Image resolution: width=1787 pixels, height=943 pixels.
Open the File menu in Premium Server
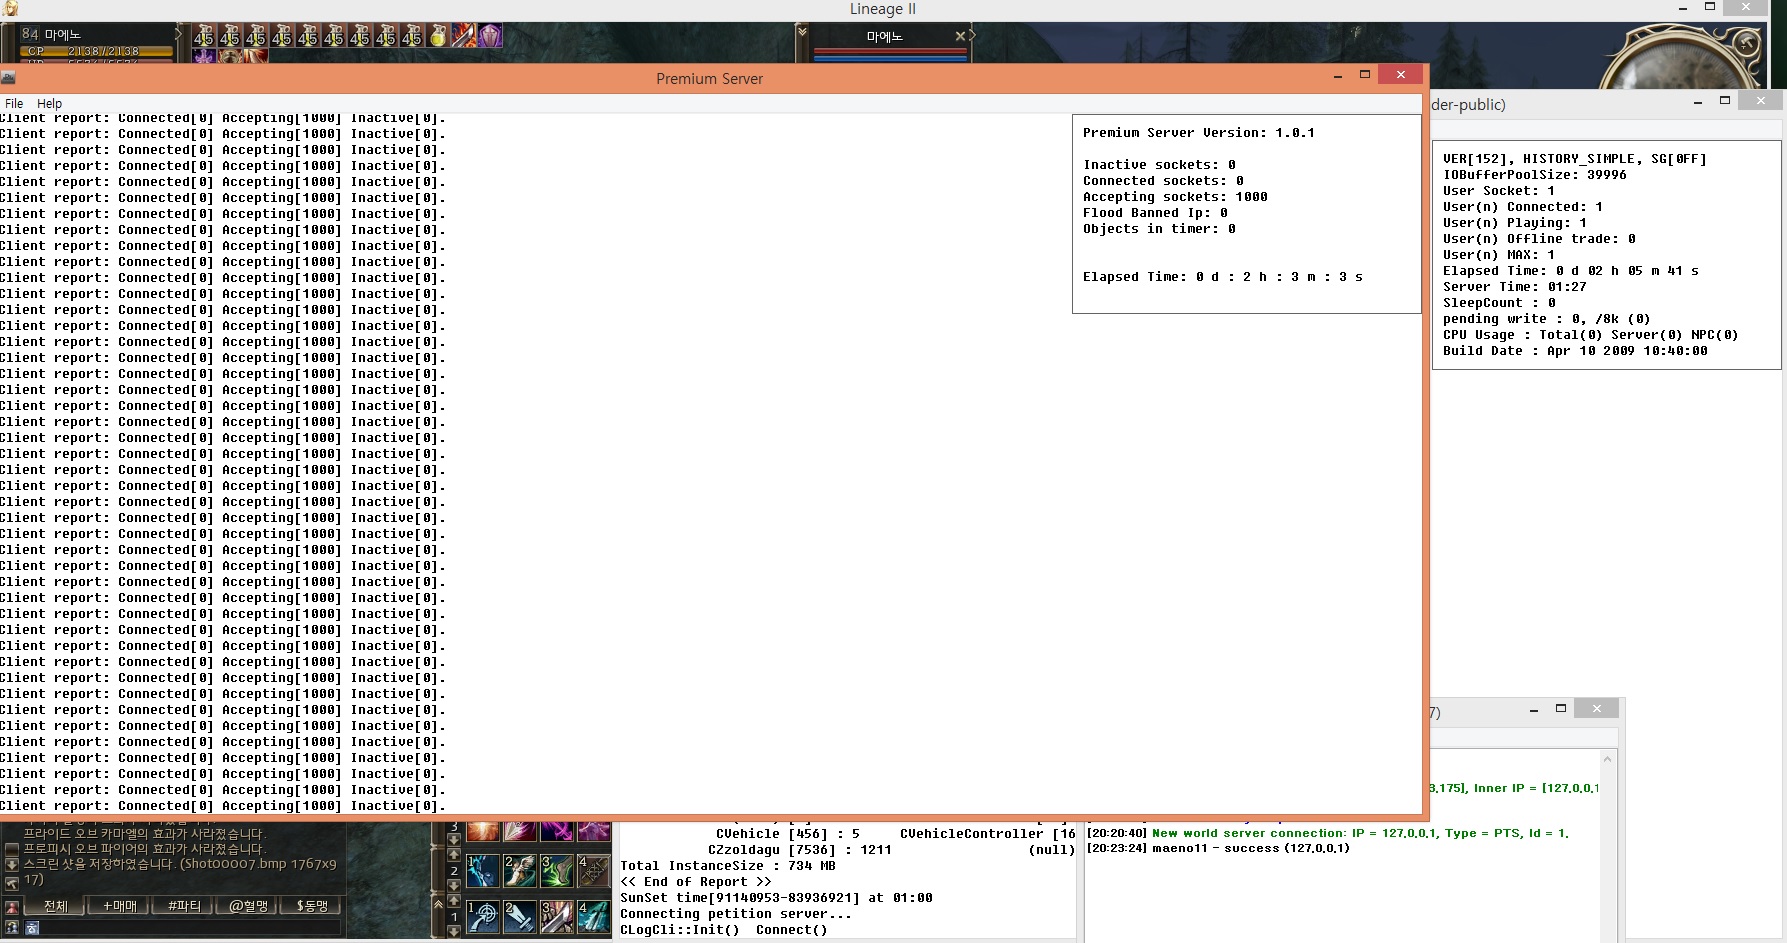pos(14,103)
